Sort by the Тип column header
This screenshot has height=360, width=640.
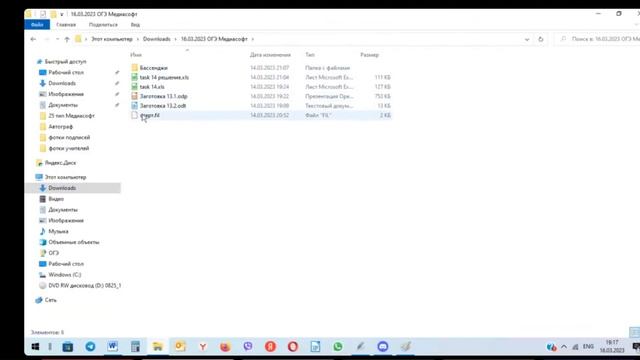point(310,55)
